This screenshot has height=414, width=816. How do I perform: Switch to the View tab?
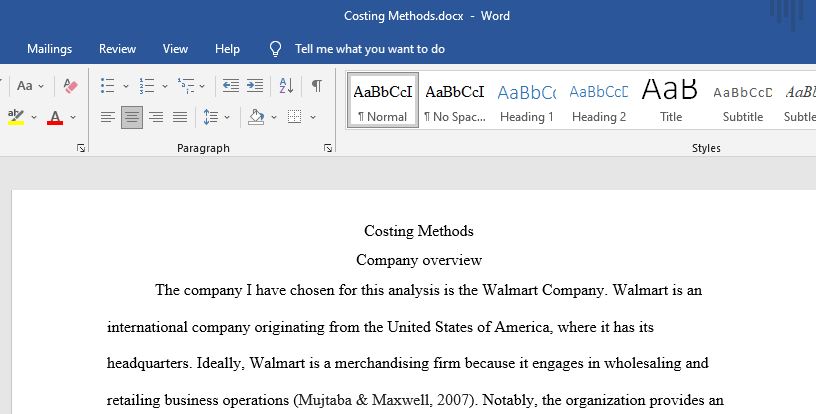pyautogui.click(x=175, y=49)
